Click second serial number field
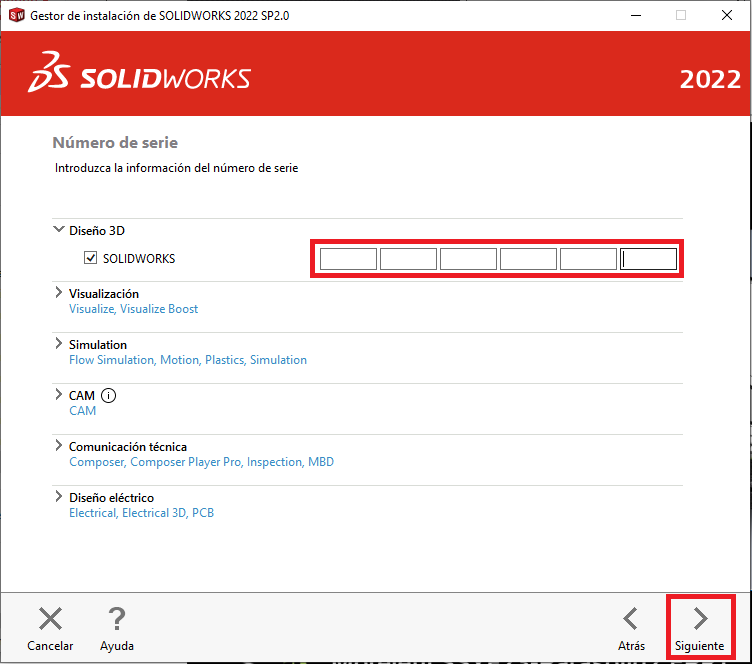752x664 pixels. (x=408, y=259)
